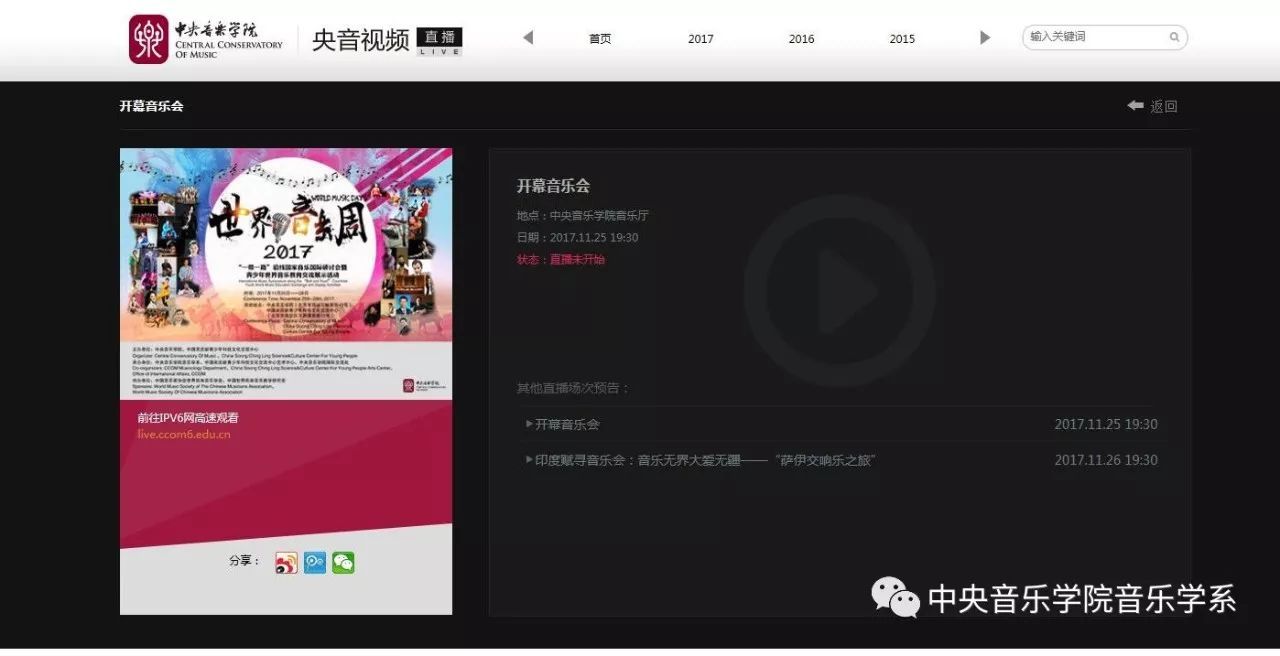Click the 央音视频 直播 LIVE site title
1280x656 pixels.
[x=386, y=40]
